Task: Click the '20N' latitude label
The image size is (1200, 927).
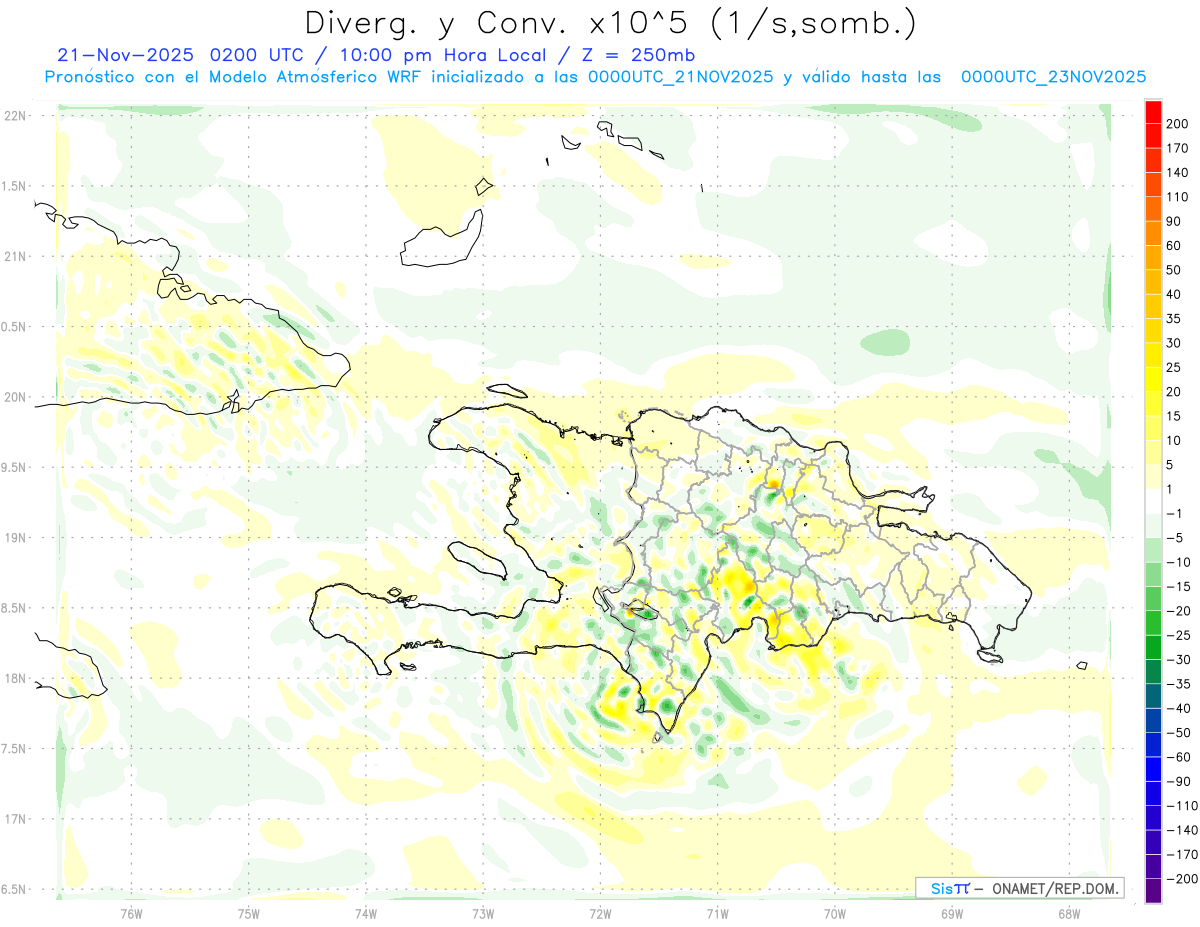Action: tap(16, 397)
